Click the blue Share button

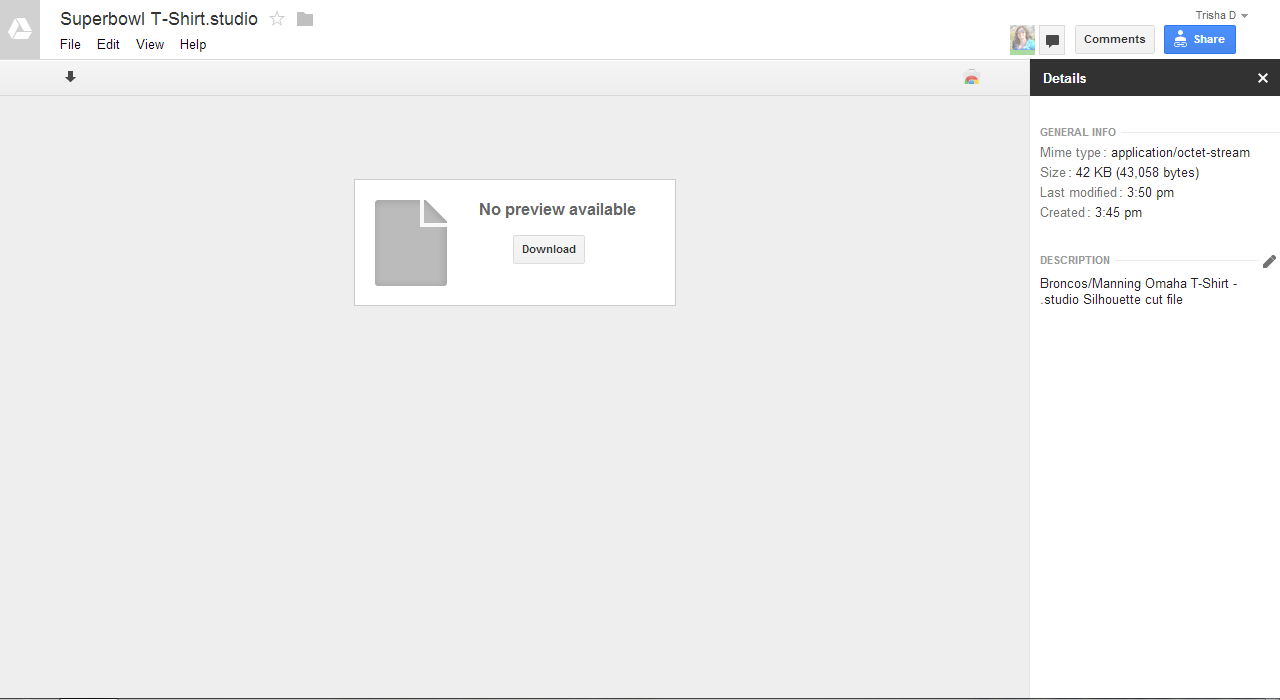pyautogui.click(x=1199, y=39)
